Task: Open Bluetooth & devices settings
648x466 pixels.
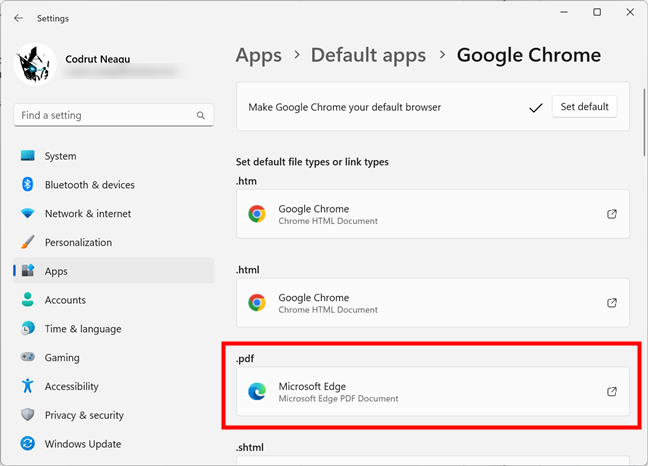Action: tap(89, 185)
